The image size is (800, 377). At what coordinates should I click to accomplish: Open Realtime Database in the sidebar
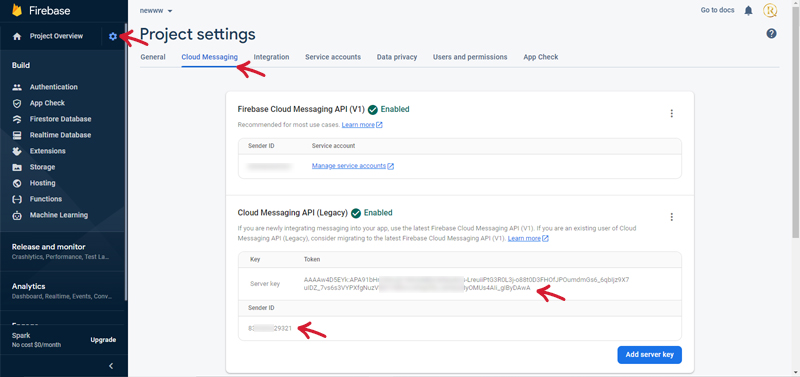[x=60, y=135]
